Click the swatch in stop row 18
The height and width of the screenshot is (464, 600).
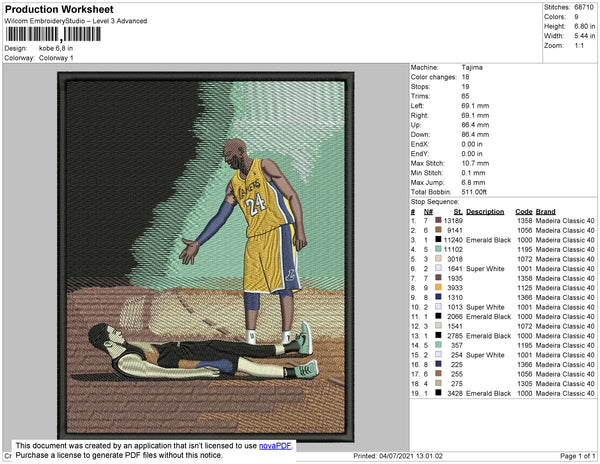coord(439,383)
